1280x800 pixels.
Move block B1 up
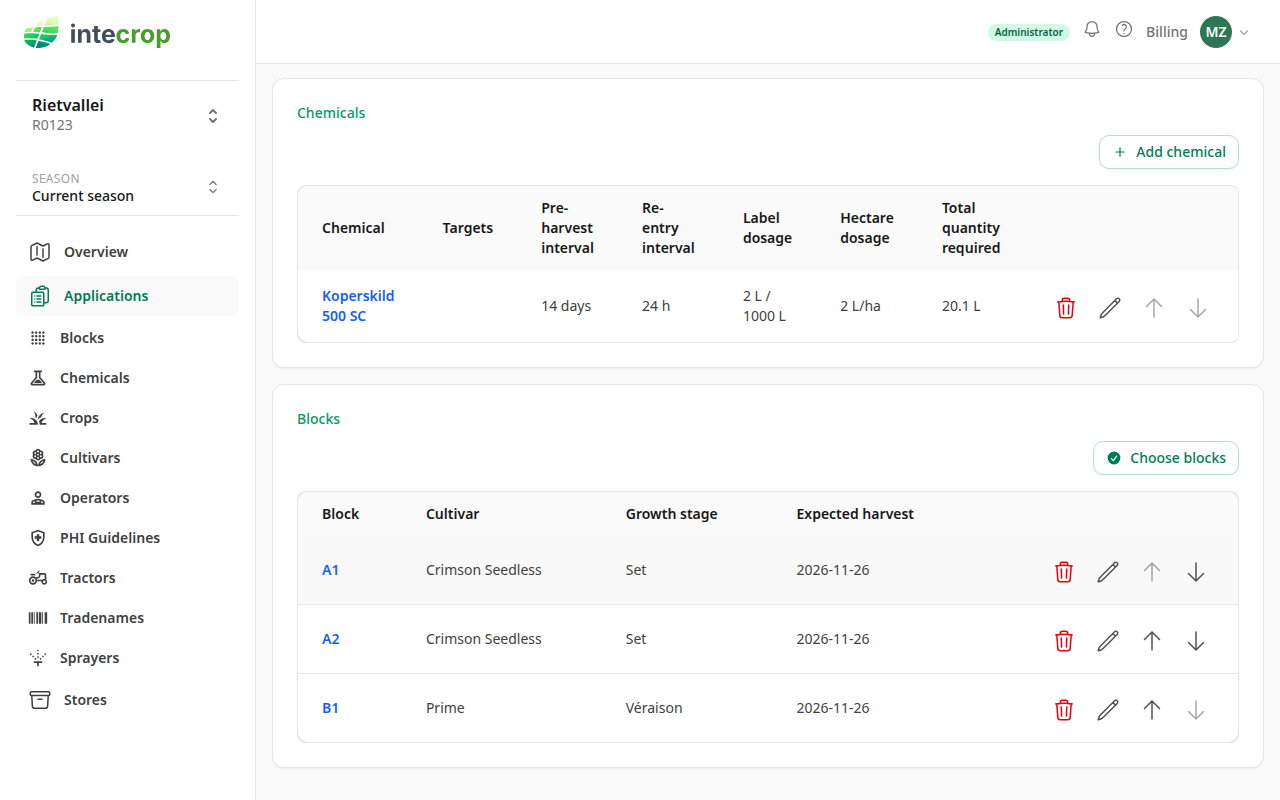tap(1152, 710)
